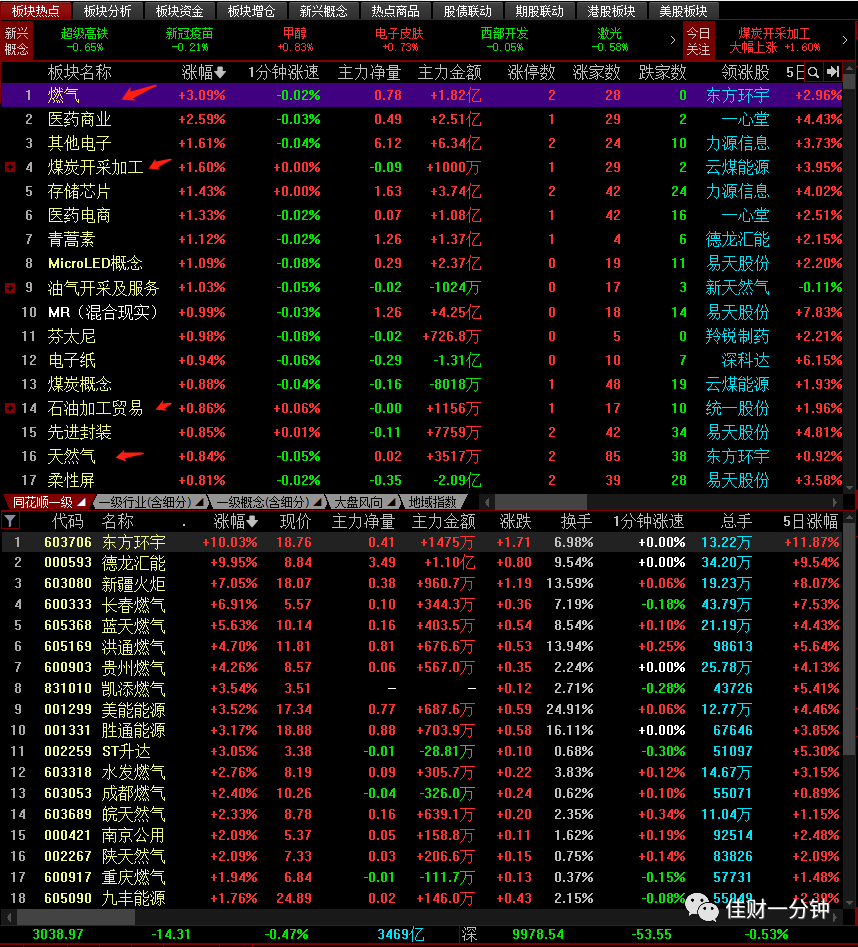Open the 同花顺一级 tab dropdown triangle
This screenshot has width=858, height=947.
(82, 502)
